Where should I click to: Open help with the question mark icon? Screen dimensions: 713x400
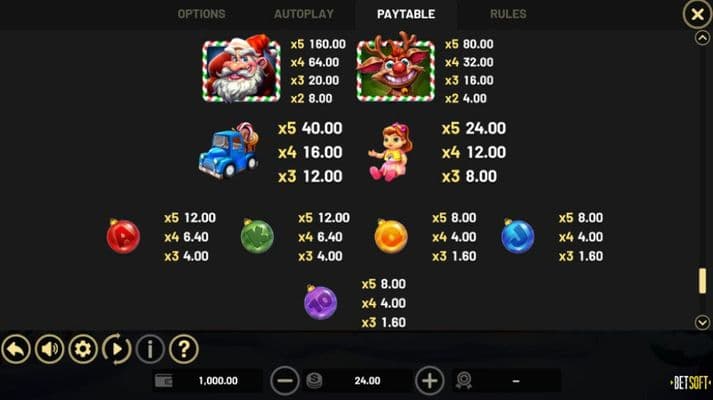tap(184, 349)
